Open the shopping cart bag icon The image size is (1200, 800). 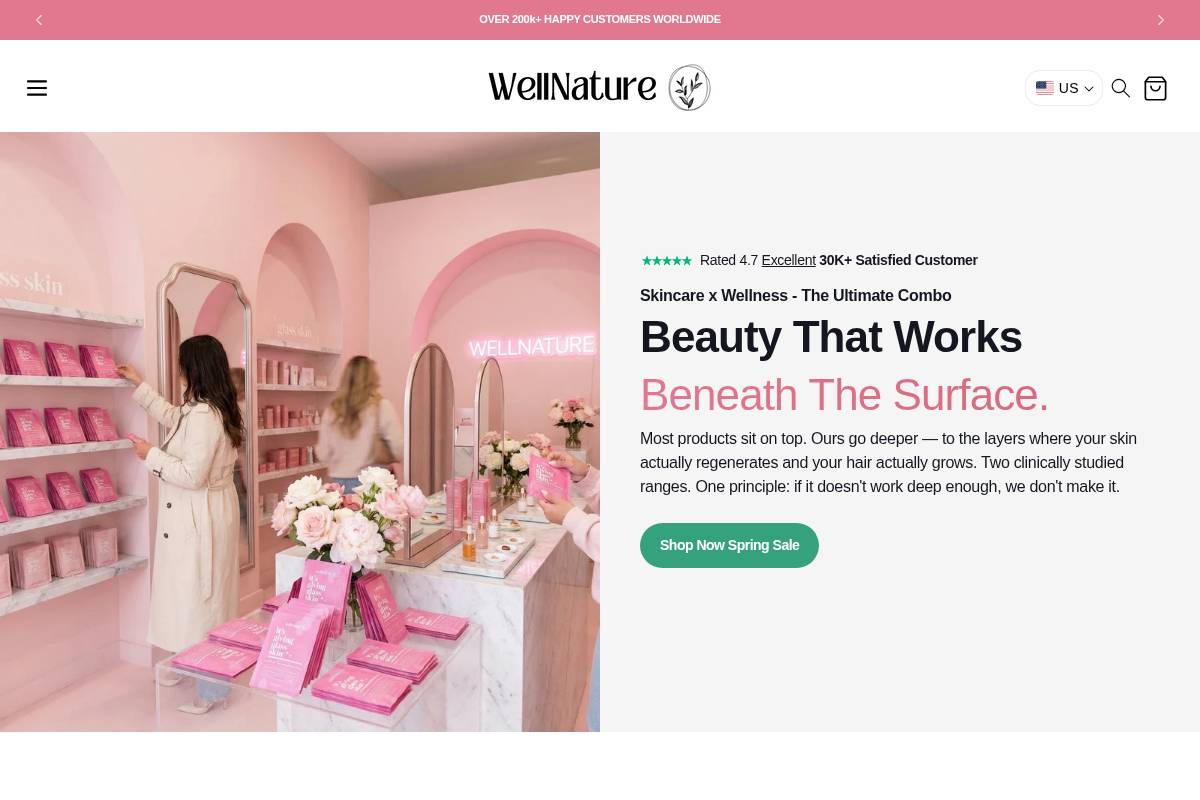[x=1155, y=88]
